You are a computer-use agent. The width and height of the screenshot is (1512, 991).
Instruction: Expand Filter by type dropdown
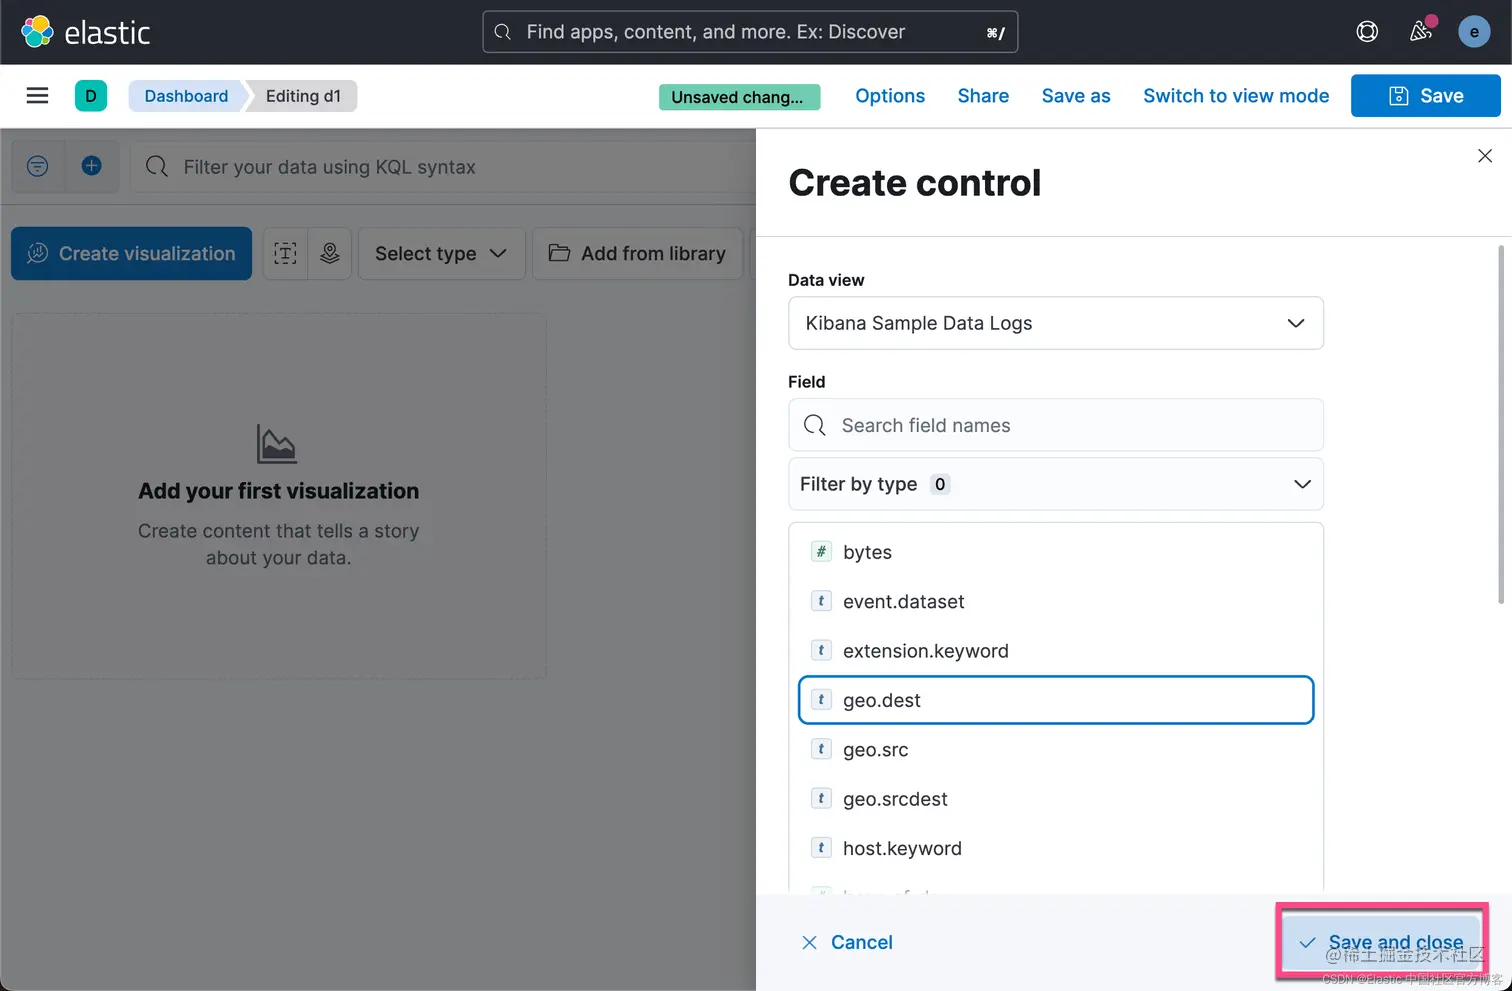[x=1056, y=484]
